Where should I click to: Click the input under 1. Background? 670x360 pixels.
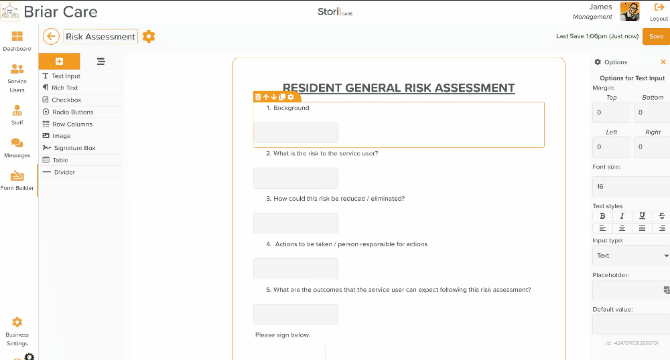[x=296, y=132]
